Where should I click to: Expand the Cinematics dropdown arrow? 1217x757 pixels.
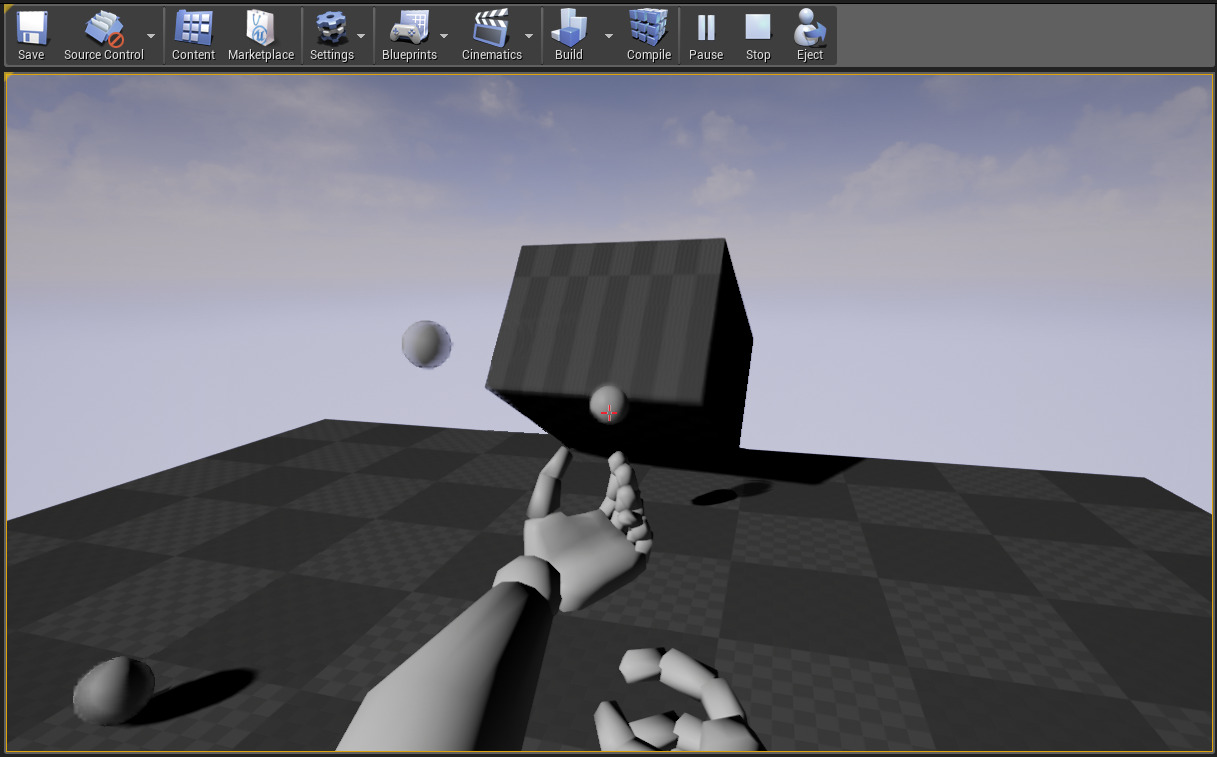click(529, 36)
